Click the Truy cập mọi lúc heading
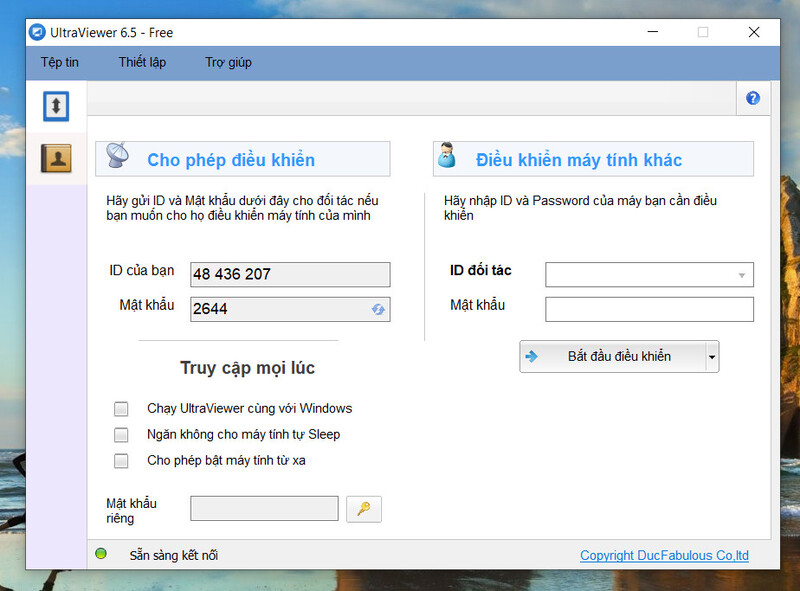Screen dimensions: 800x591 [x=247, y=368]
